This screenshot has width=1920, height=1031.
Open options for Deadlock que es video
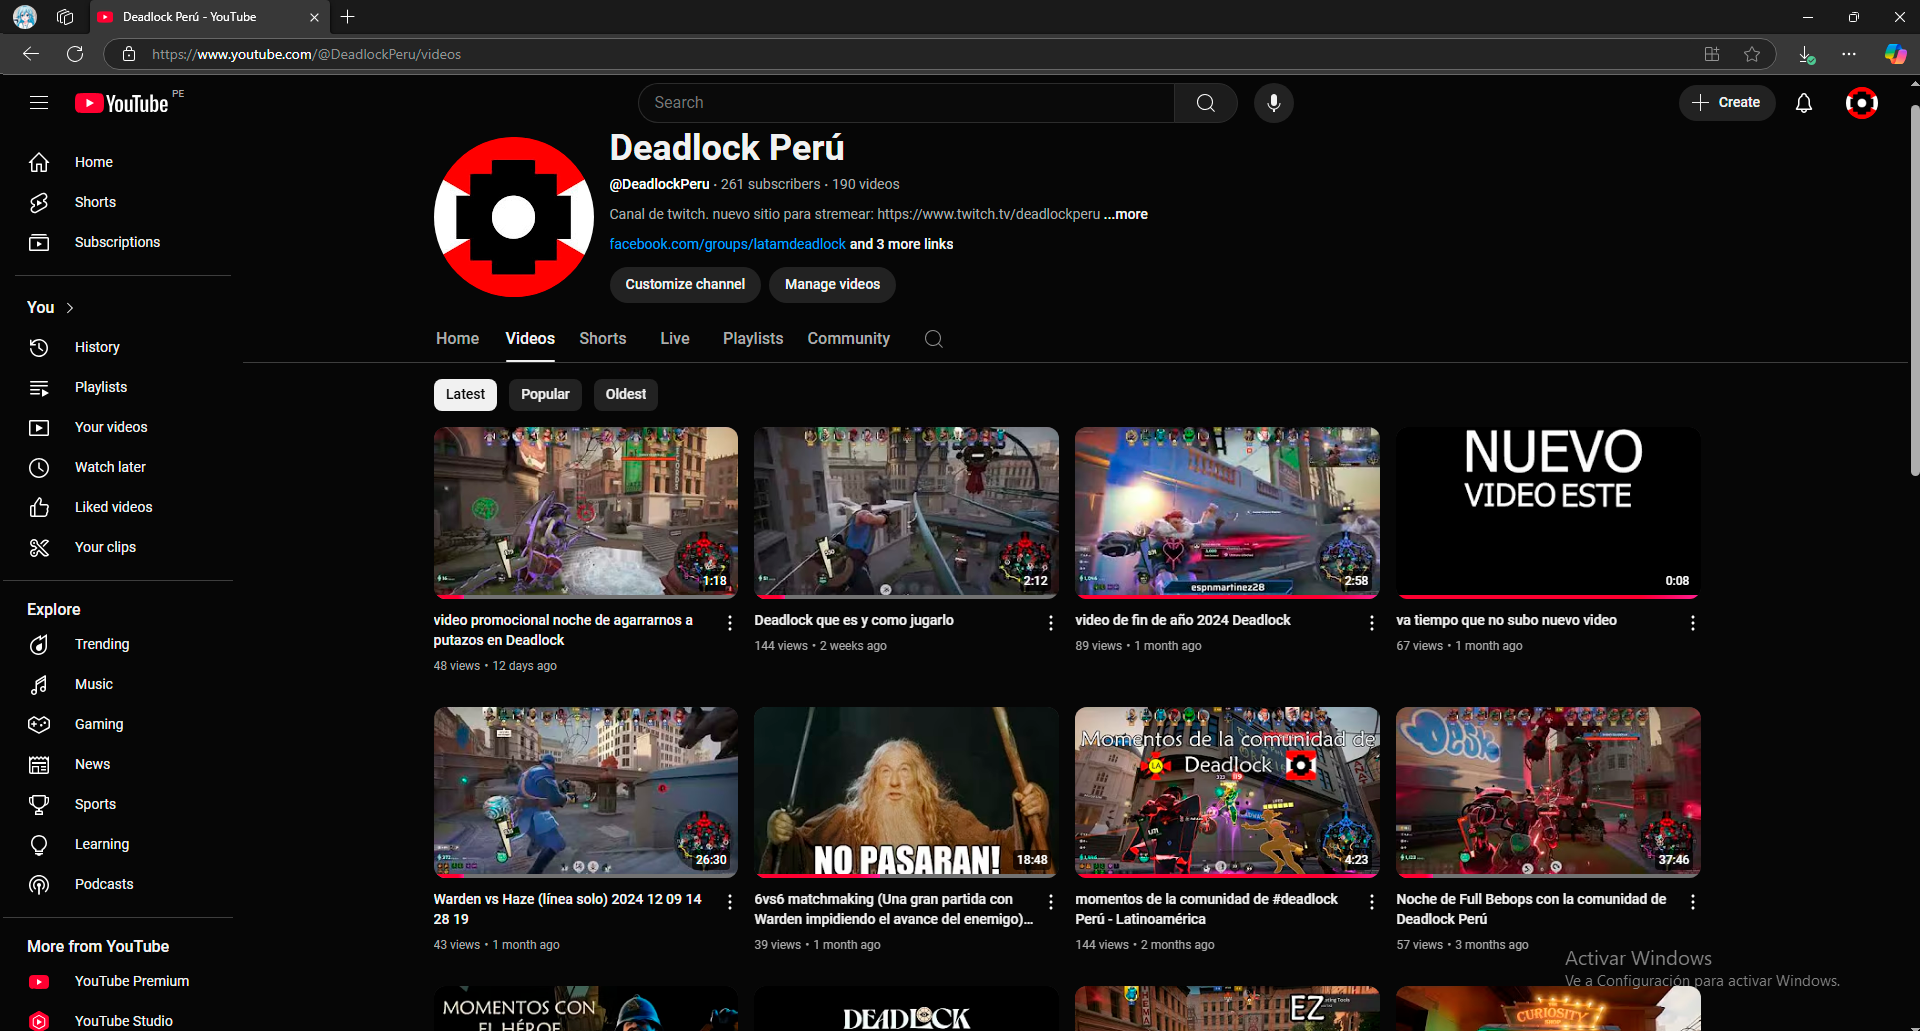click(x=1050, y=623)
